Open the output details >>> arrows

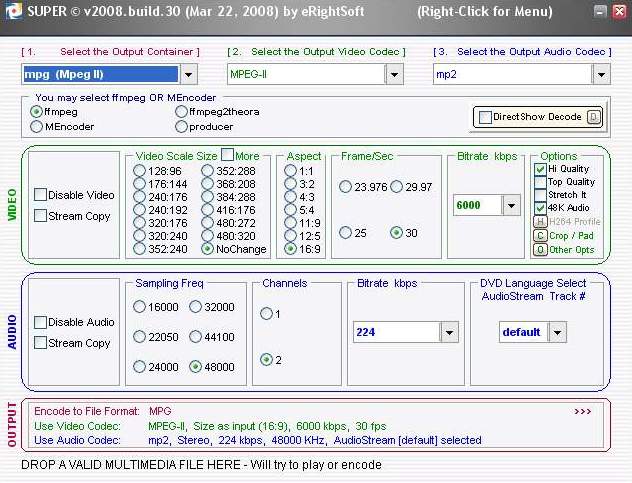click(582, 412)
